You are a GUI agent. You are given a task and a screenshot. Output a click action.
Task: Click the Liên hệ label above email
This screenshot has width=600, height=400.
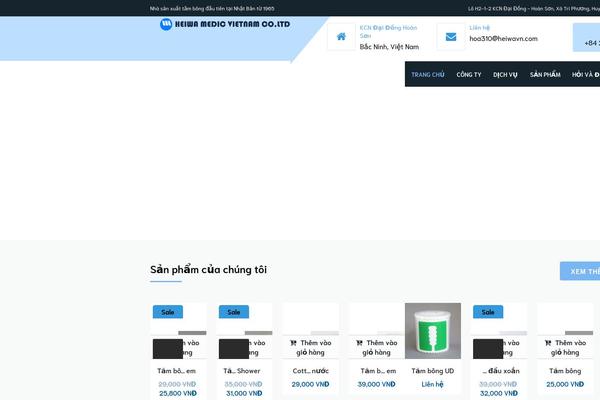pos(479,28)
